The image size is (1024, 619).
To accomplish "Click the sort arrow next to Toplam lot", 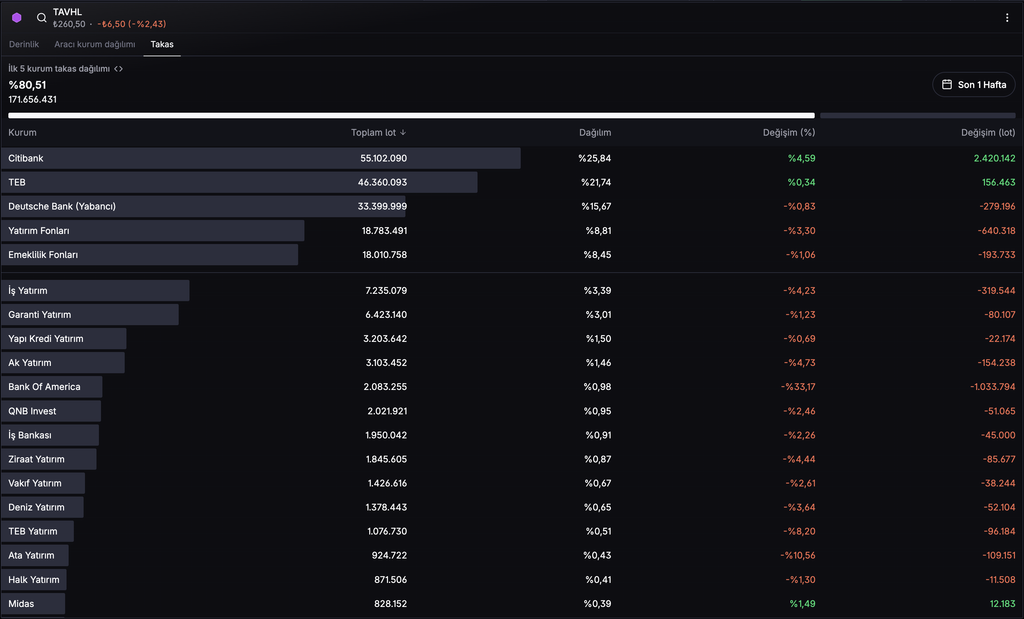I will (403, 133).
